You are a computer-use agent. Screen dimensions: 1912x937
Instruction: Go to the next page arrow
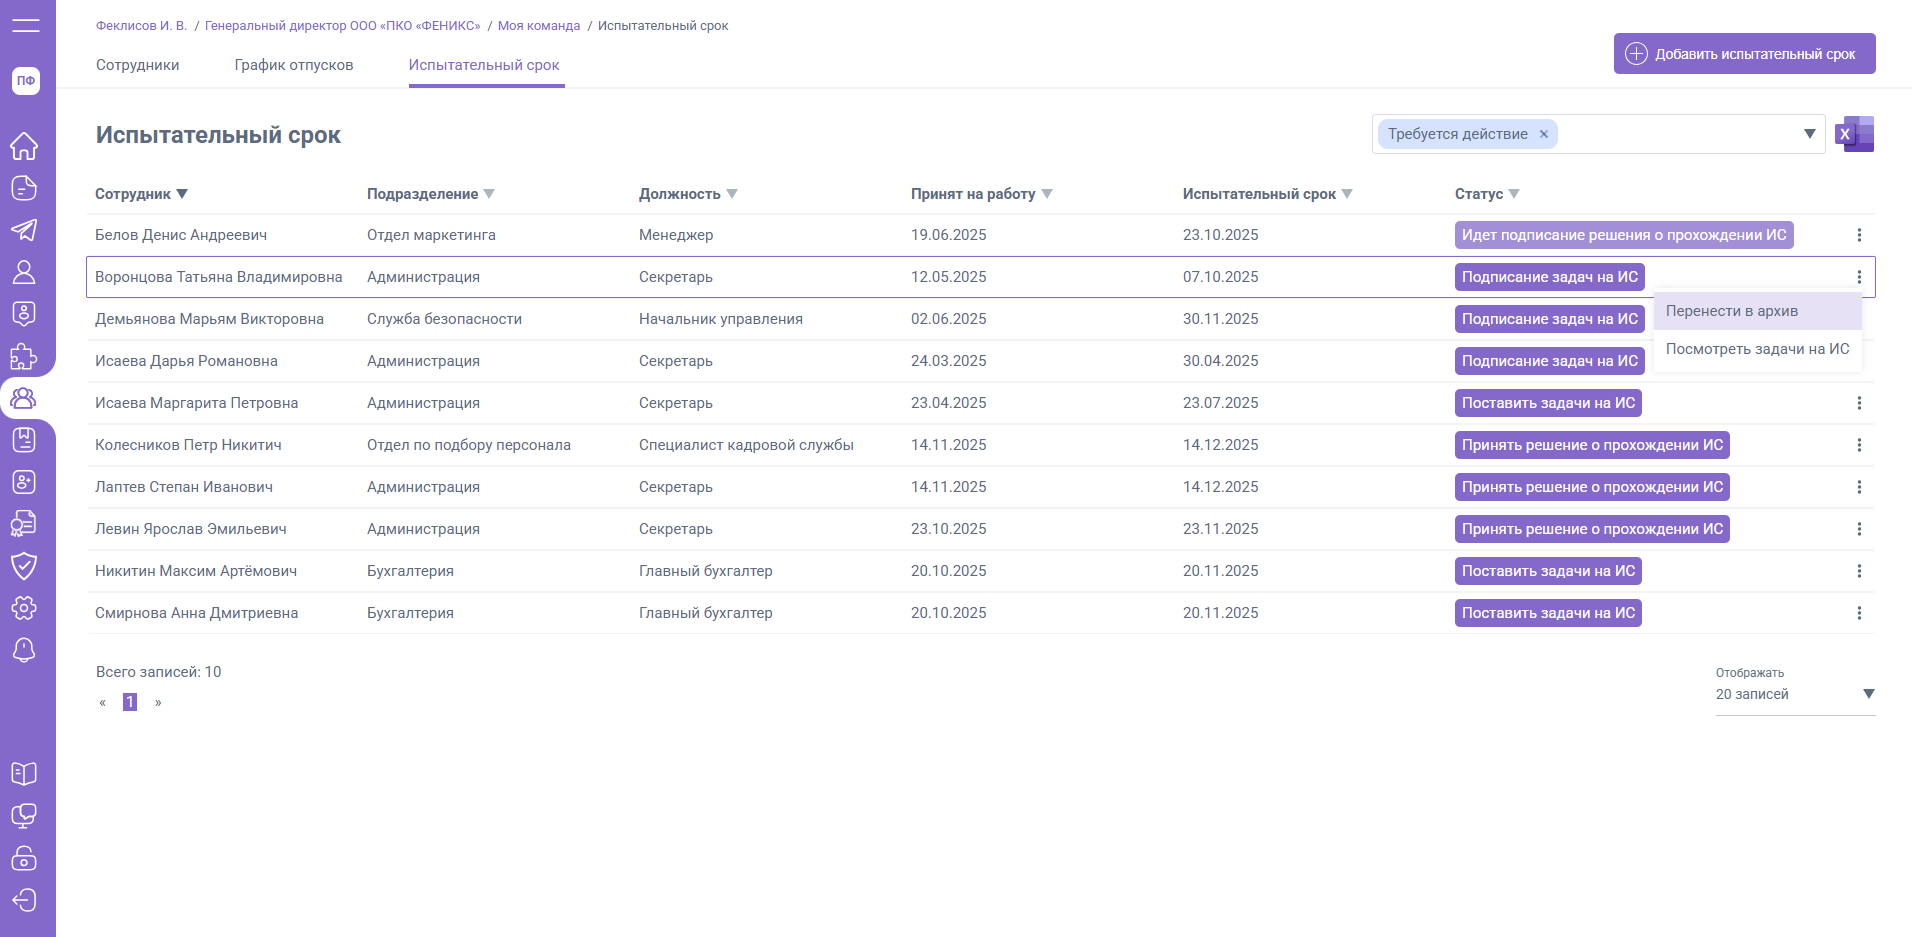tap(158, 703)
